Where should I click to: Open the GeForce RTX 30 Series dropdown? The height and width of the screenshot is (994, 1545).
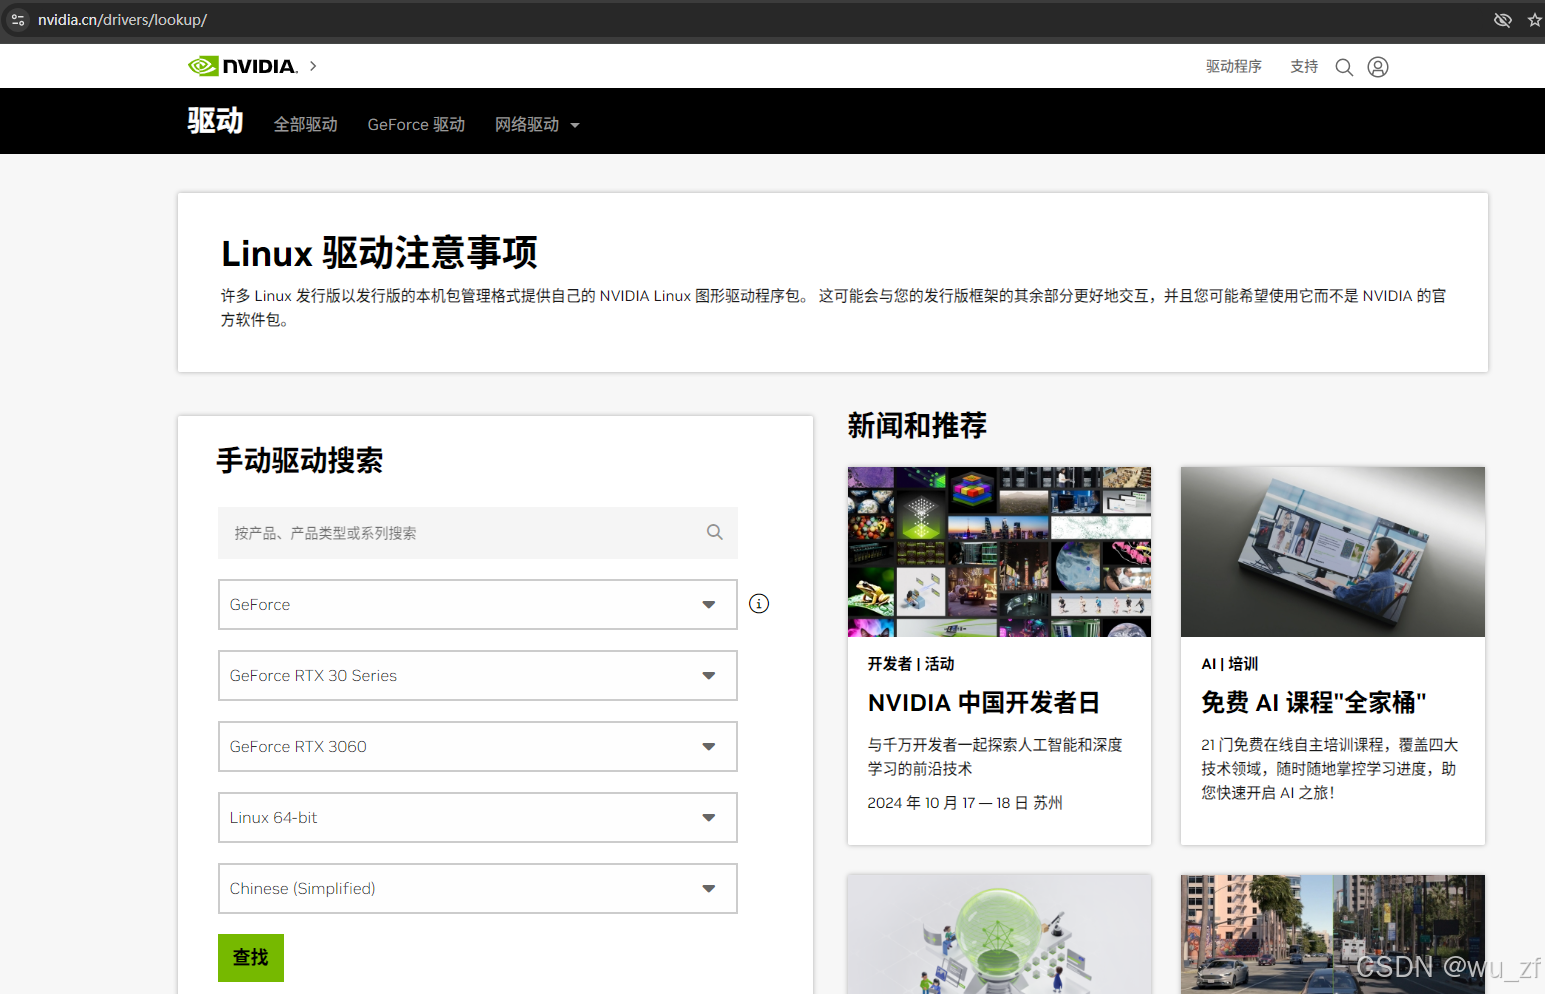(x=708, y=675)
